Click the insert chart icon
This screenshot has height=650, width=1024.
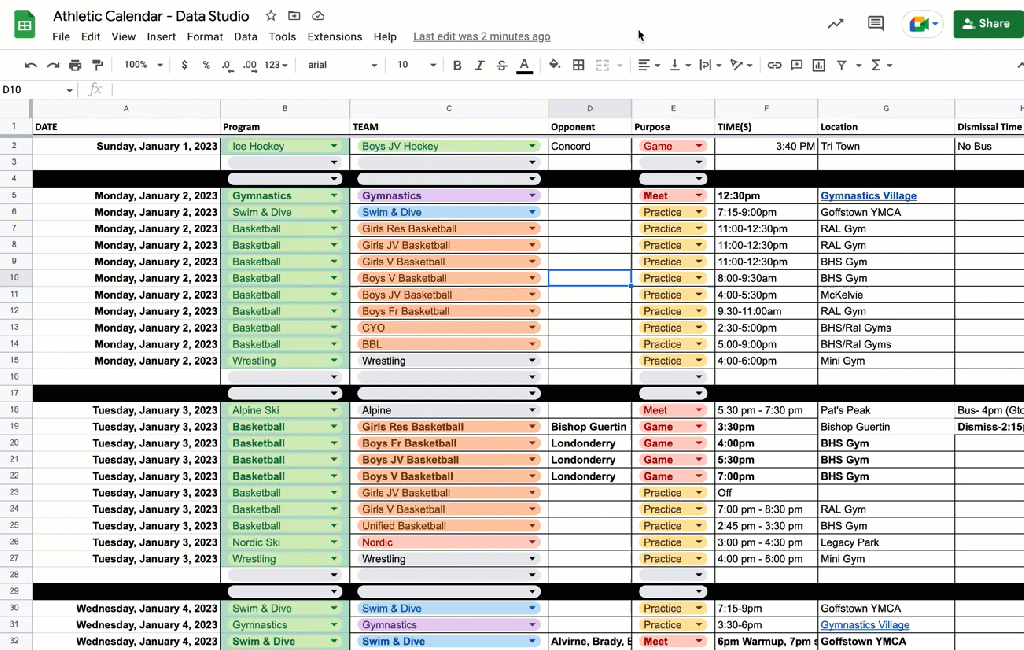point(819,65)
